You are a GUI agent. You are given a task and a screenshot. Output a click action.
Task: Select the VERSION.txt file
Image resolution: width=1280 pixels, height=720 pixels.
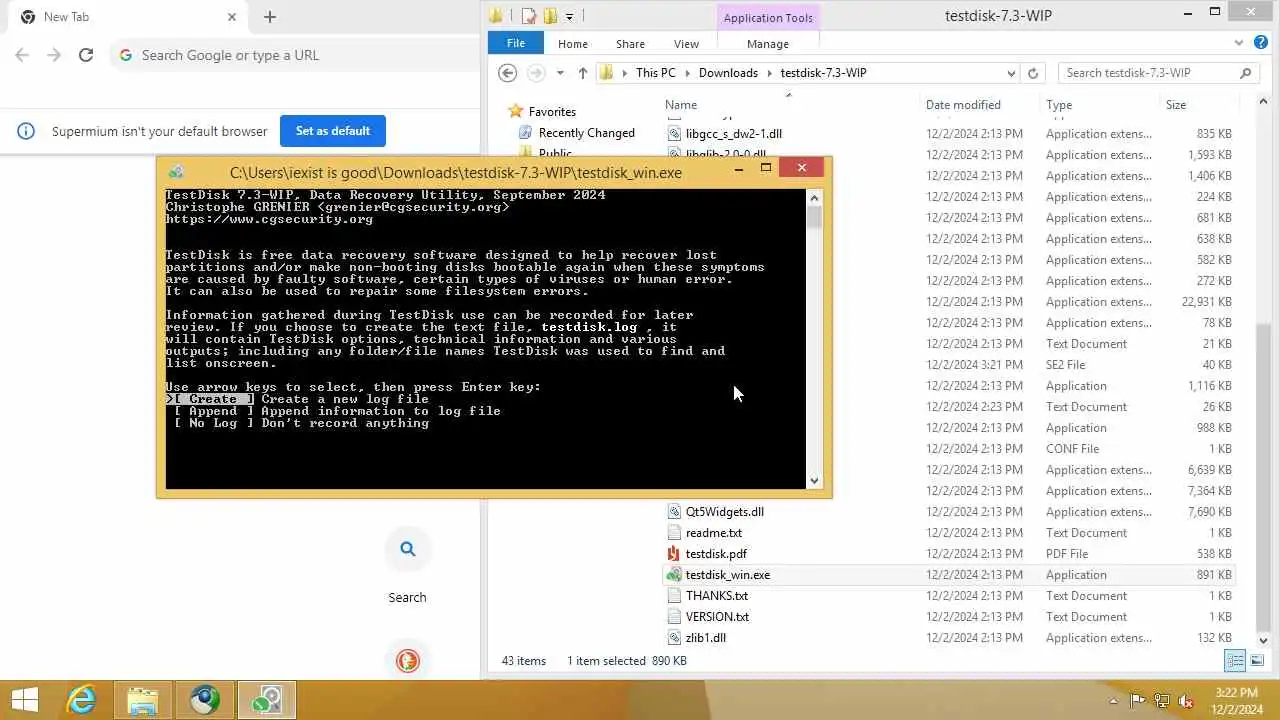pos(717,617)
